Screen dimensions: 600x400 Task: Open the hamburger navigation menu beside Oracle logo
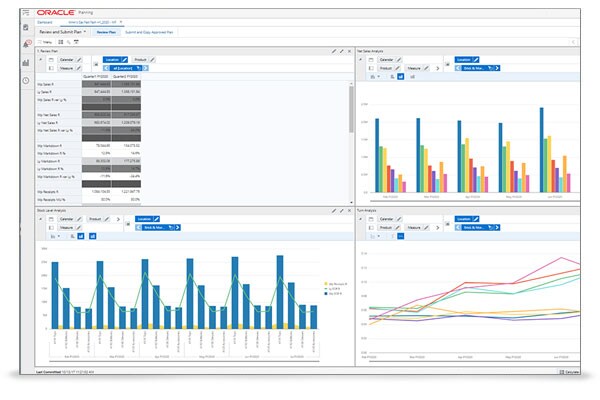[x=26, y=13]
